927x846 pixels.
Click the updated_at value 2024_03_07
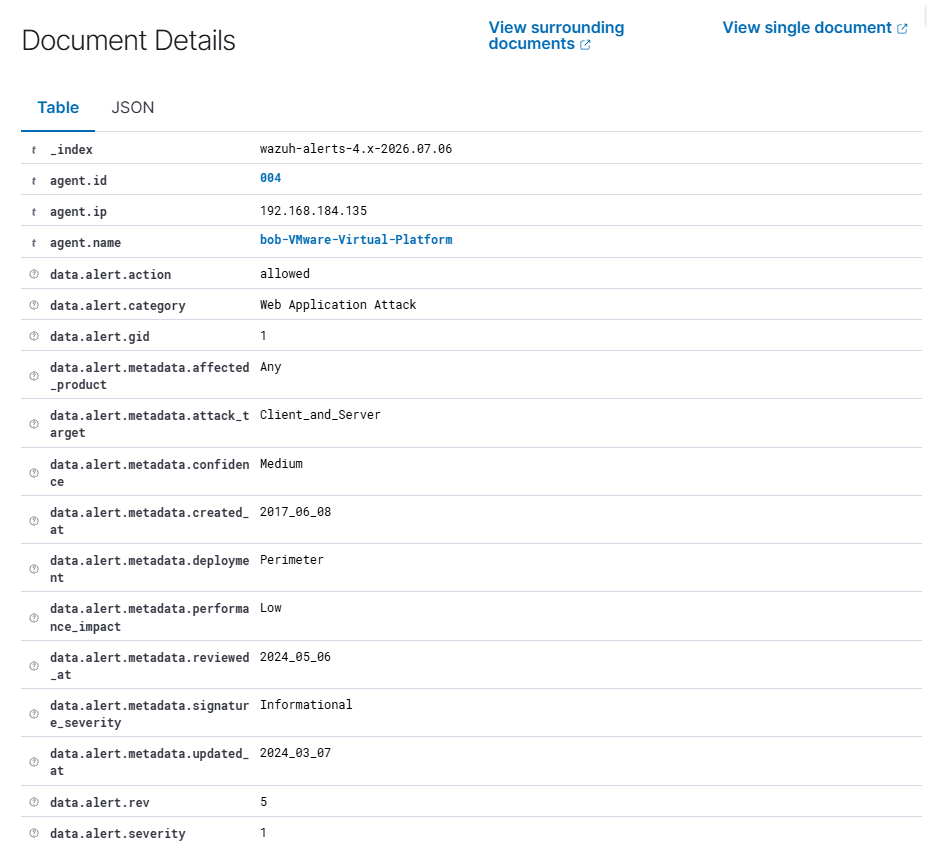pyautogui.click(x=296, y=753)
